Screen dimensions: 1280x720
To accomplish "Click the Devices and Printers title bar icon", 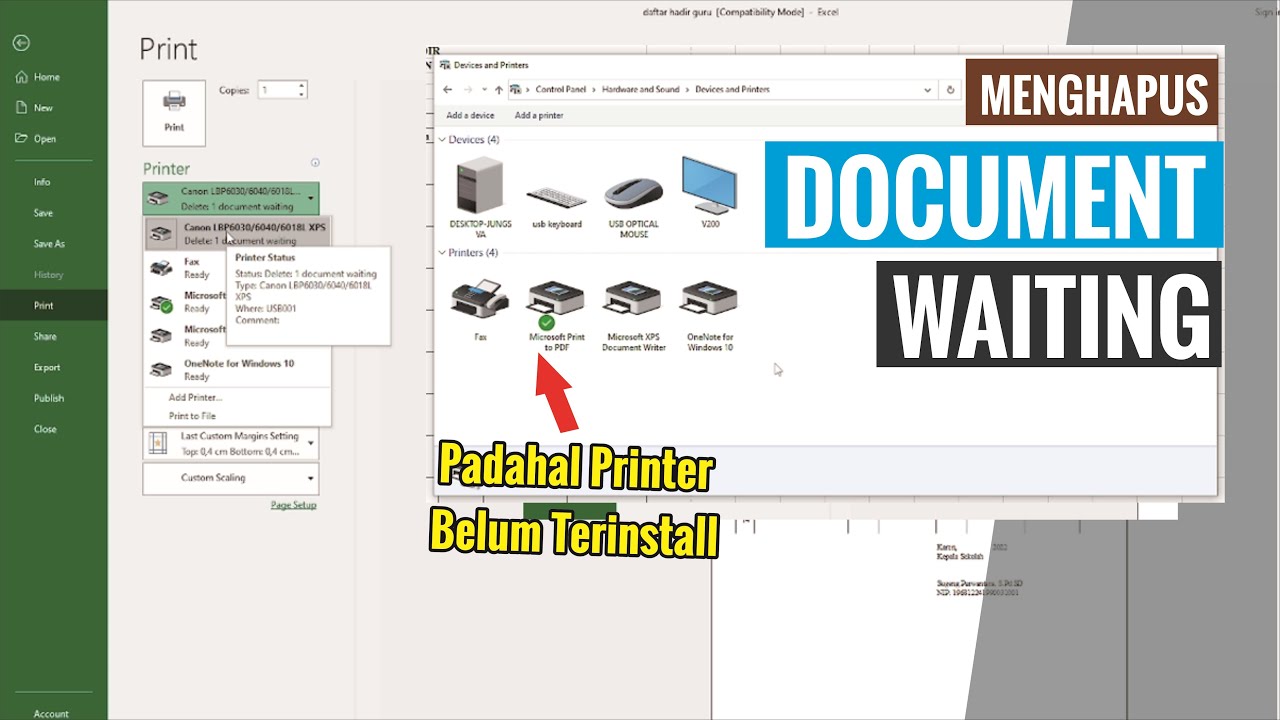I will pos(445,65).
